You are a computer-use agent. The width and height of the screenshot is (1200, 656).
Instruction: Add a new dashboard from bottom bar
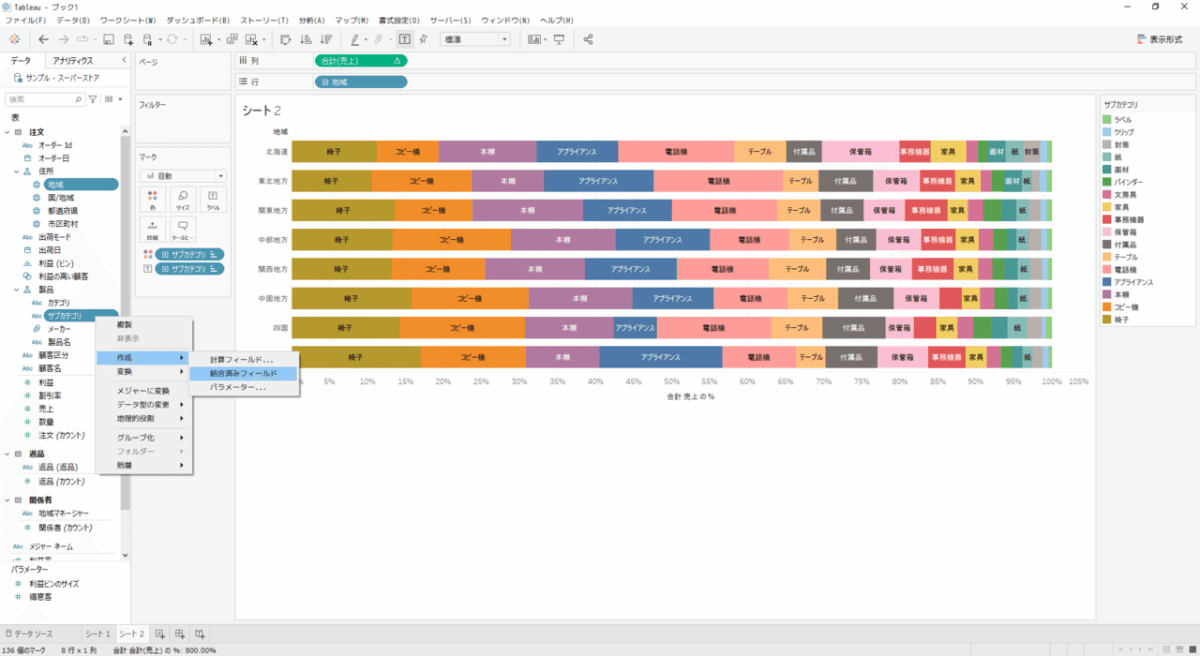click(x=180, y=634)
